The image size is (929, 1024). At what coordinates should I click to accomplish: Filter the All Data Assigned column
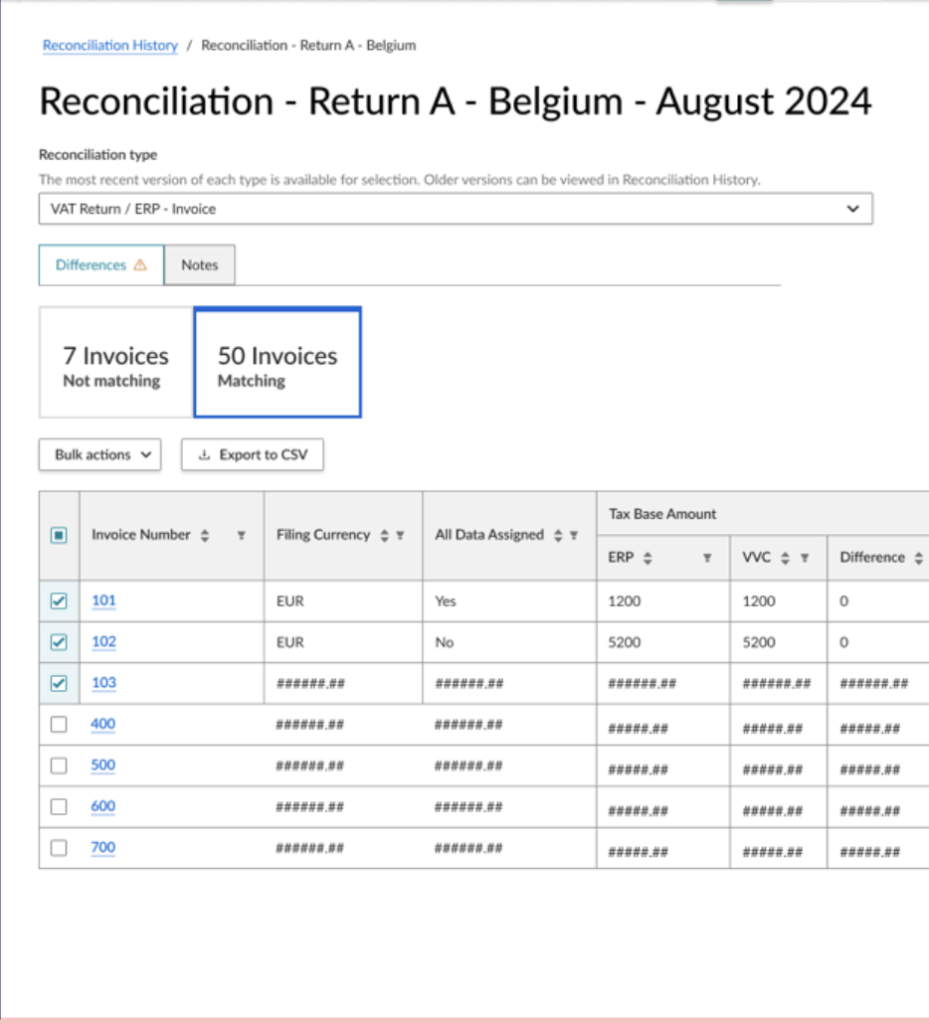[574, 536]
